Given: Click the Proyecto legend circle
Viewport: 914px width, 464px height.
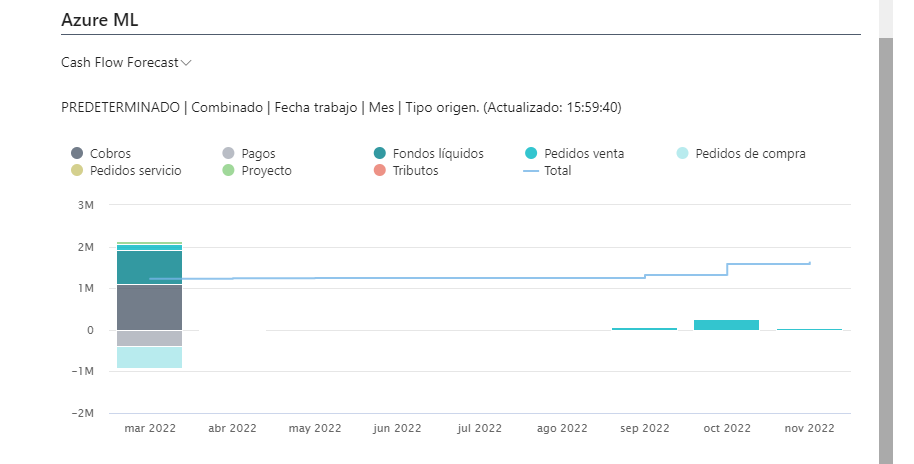Looking at the screenshot, I should 229,171.
